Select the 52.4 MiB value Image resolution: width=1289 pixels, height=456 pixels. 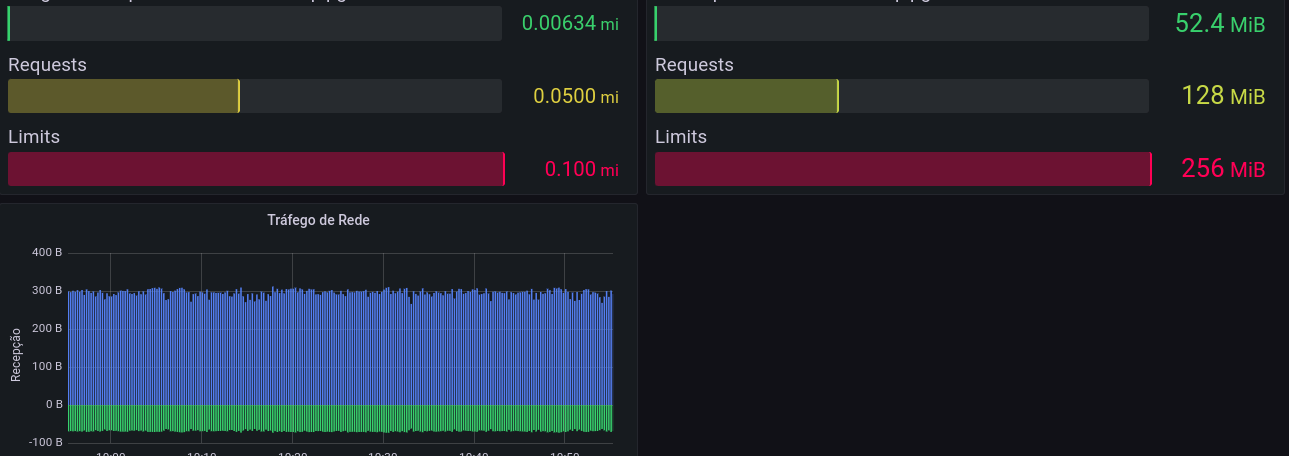tap(1220, 24)
